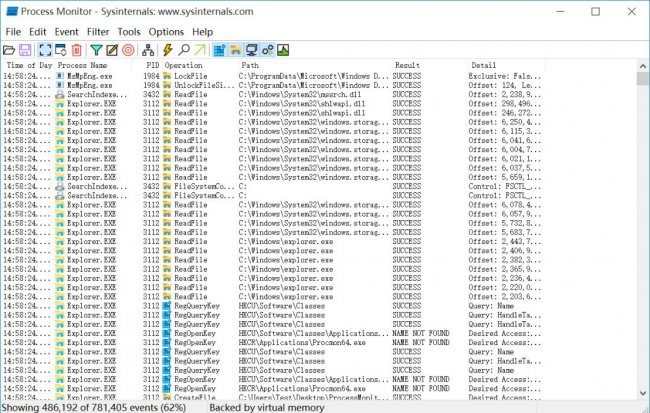The image size is (650, 413).
Task: Toggle Show Network Activity
Action: [x=251, y=50]
